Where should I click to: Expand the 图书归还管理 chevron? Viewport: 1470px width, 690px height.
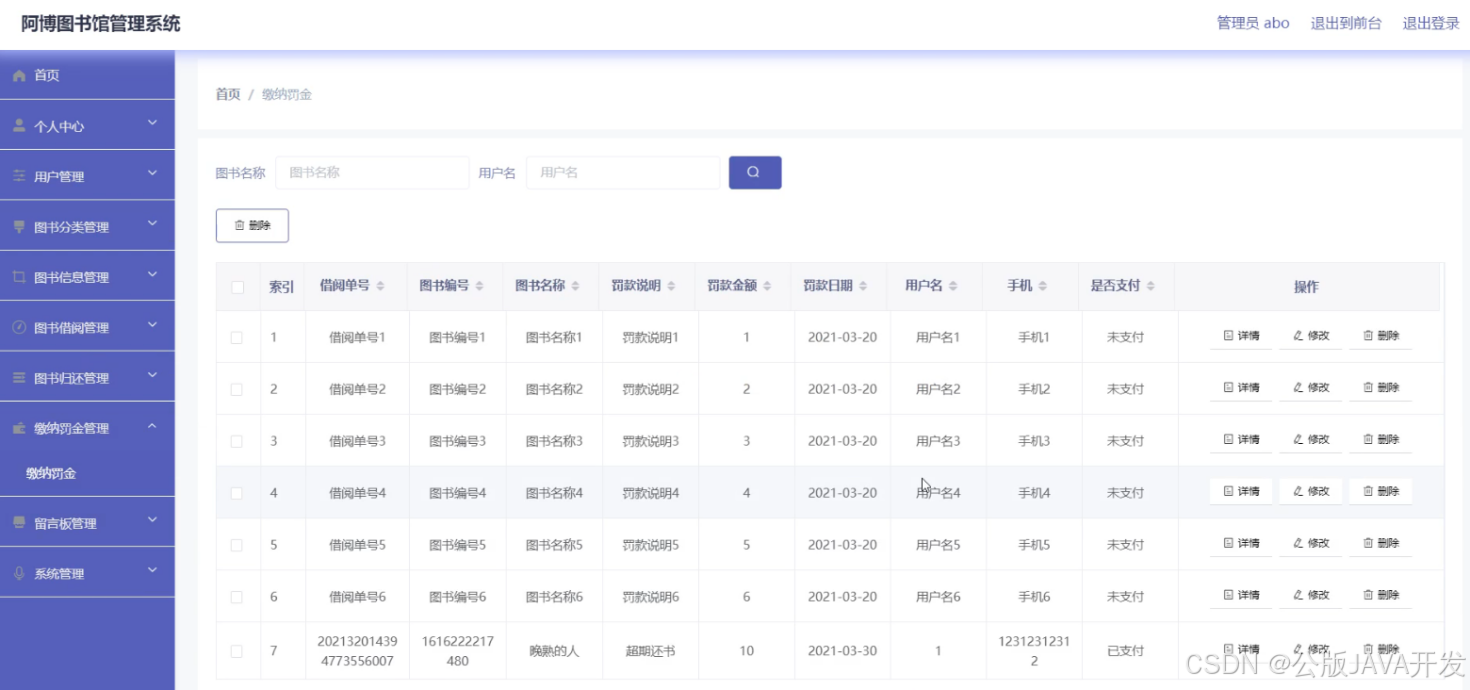click(152, 375)
